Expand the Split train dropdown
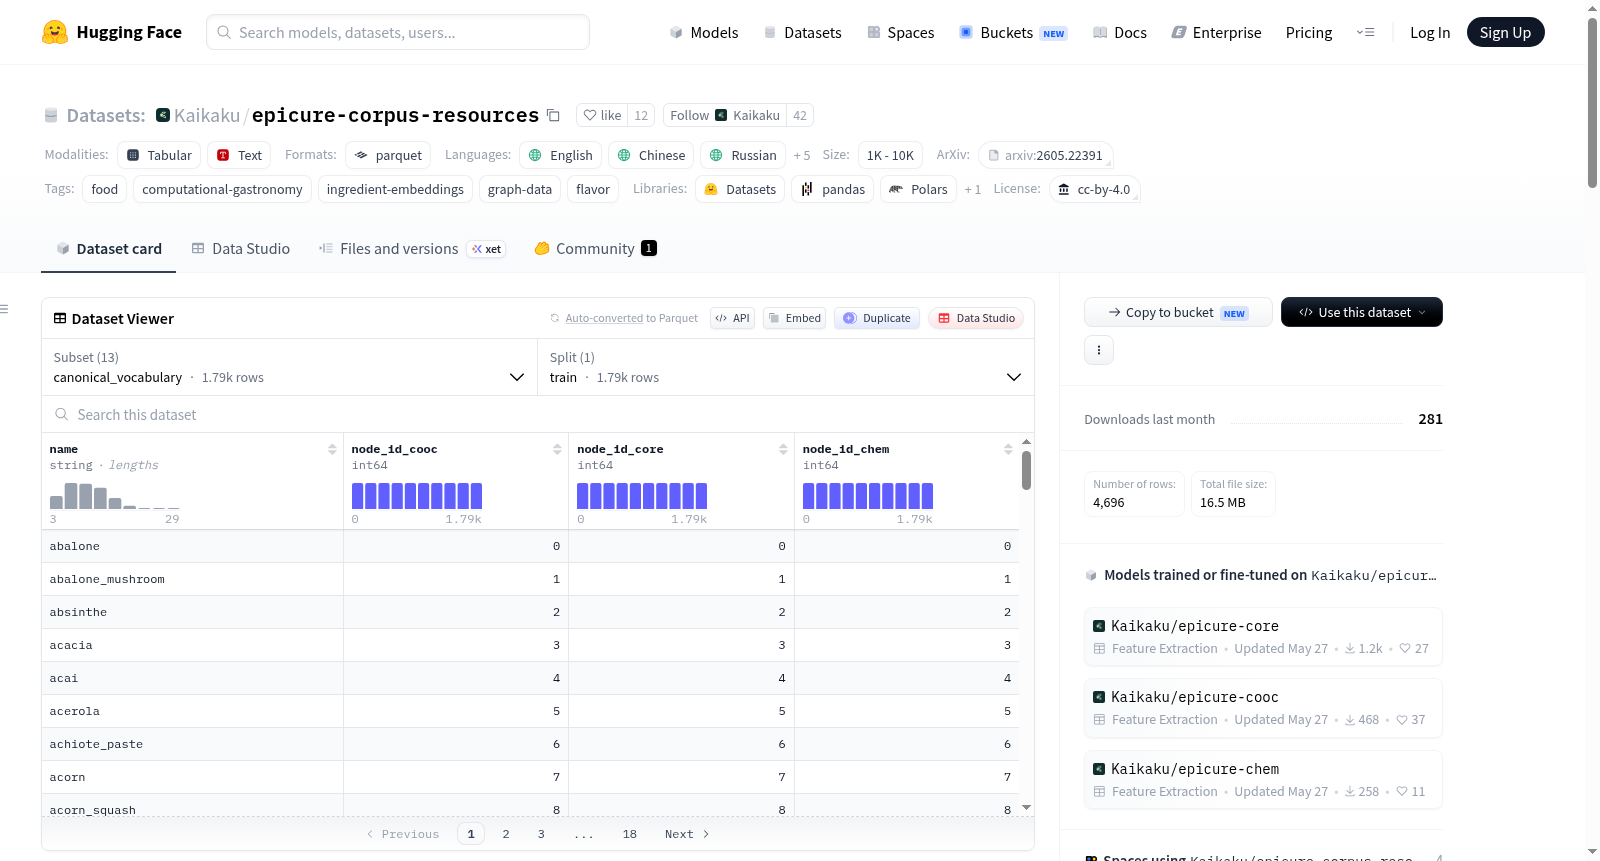The image size is (1600, 861). tap(786, 367)
